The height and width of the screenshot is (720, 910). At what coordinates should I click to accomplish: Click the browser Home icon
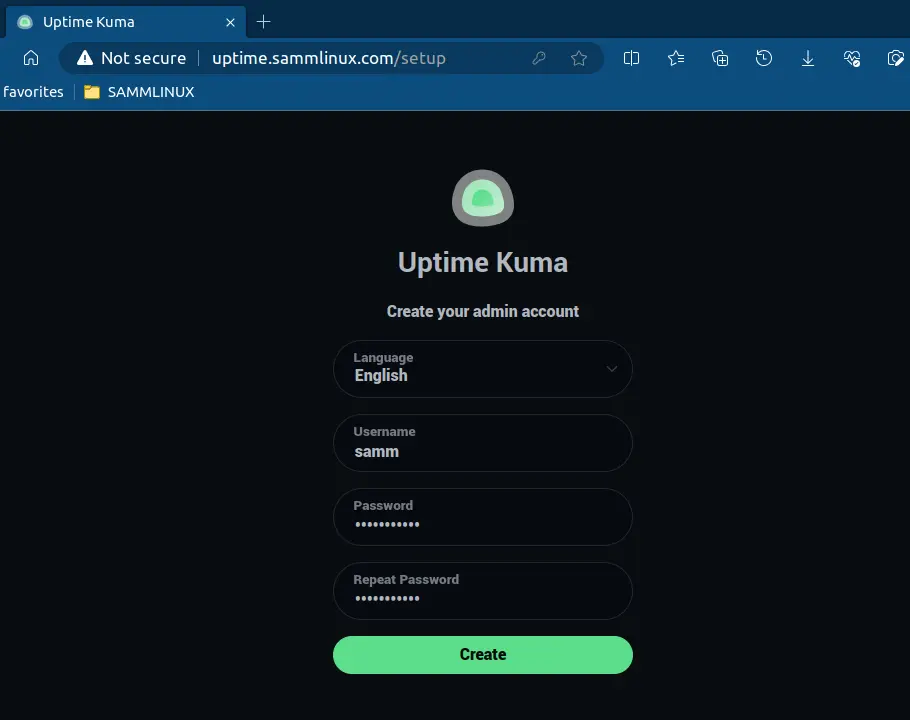point(31,58)
